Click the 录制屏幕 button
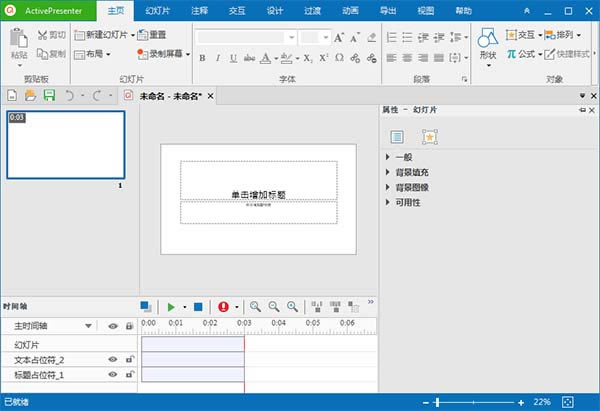This screenshot has height=411, width=600. coord(162,54)
